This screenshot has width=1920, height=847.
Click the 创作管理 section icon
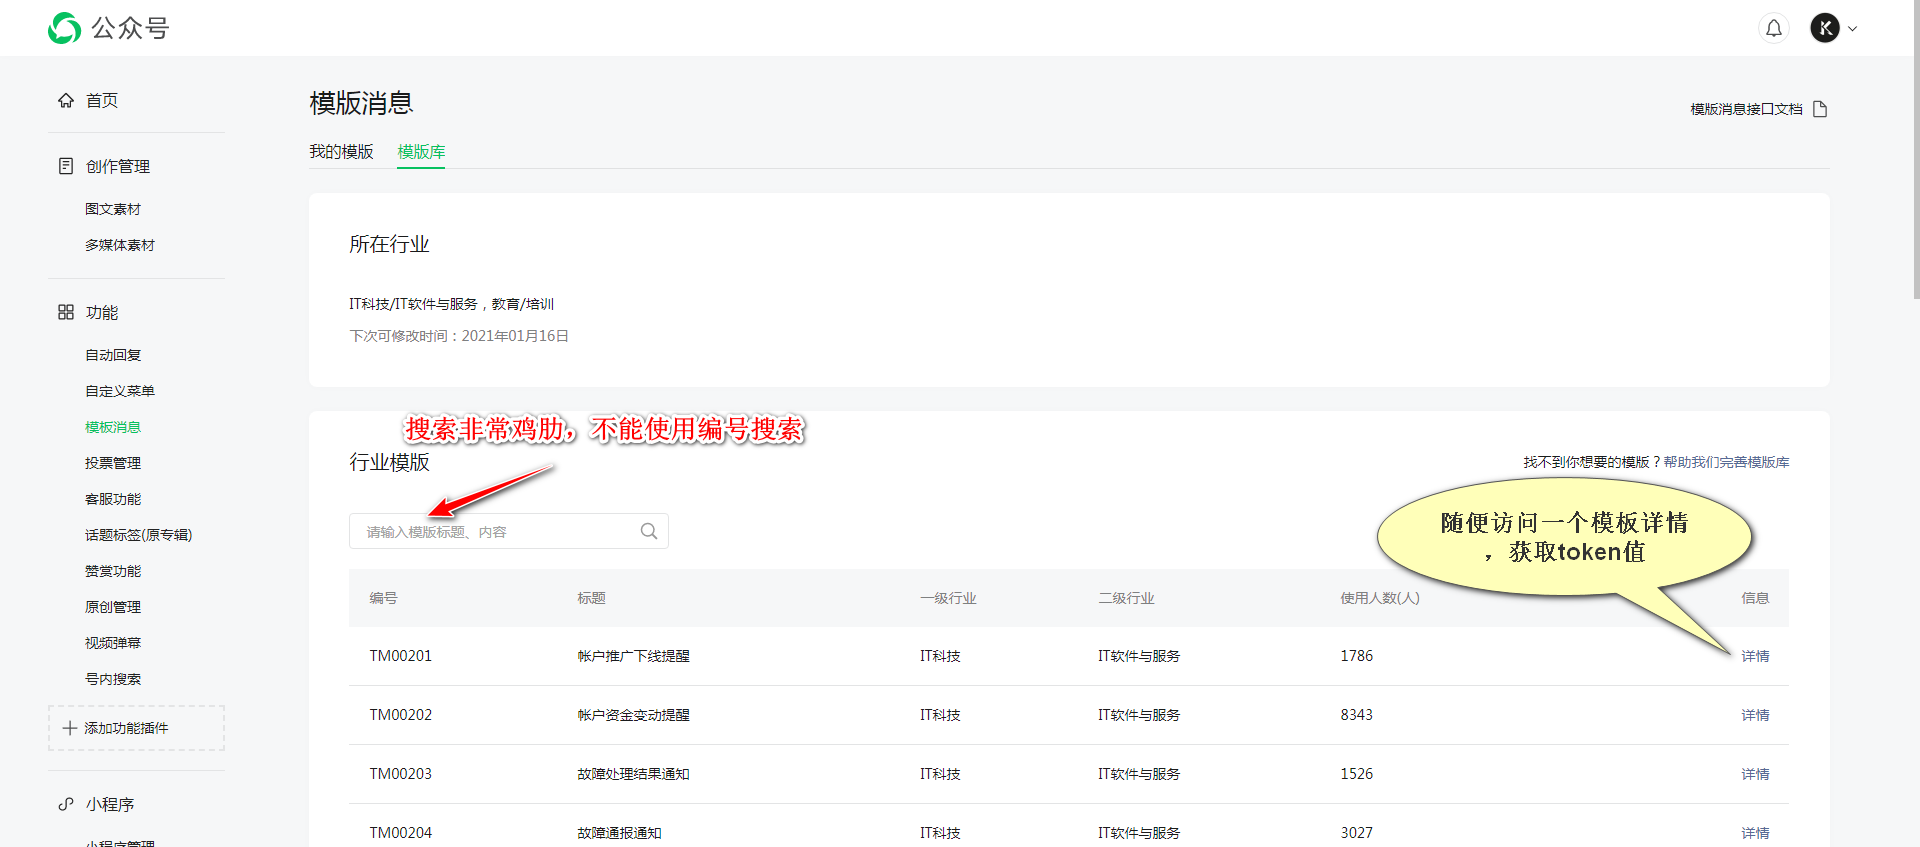coord(66,166)
